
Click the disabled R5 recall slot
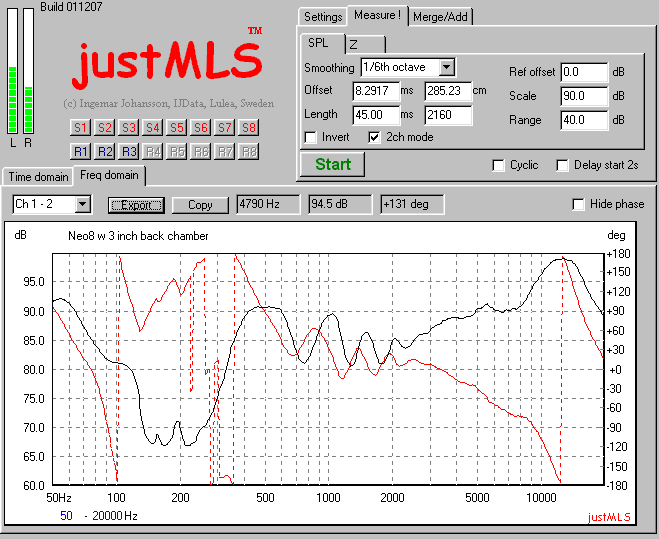click(177, 152)
